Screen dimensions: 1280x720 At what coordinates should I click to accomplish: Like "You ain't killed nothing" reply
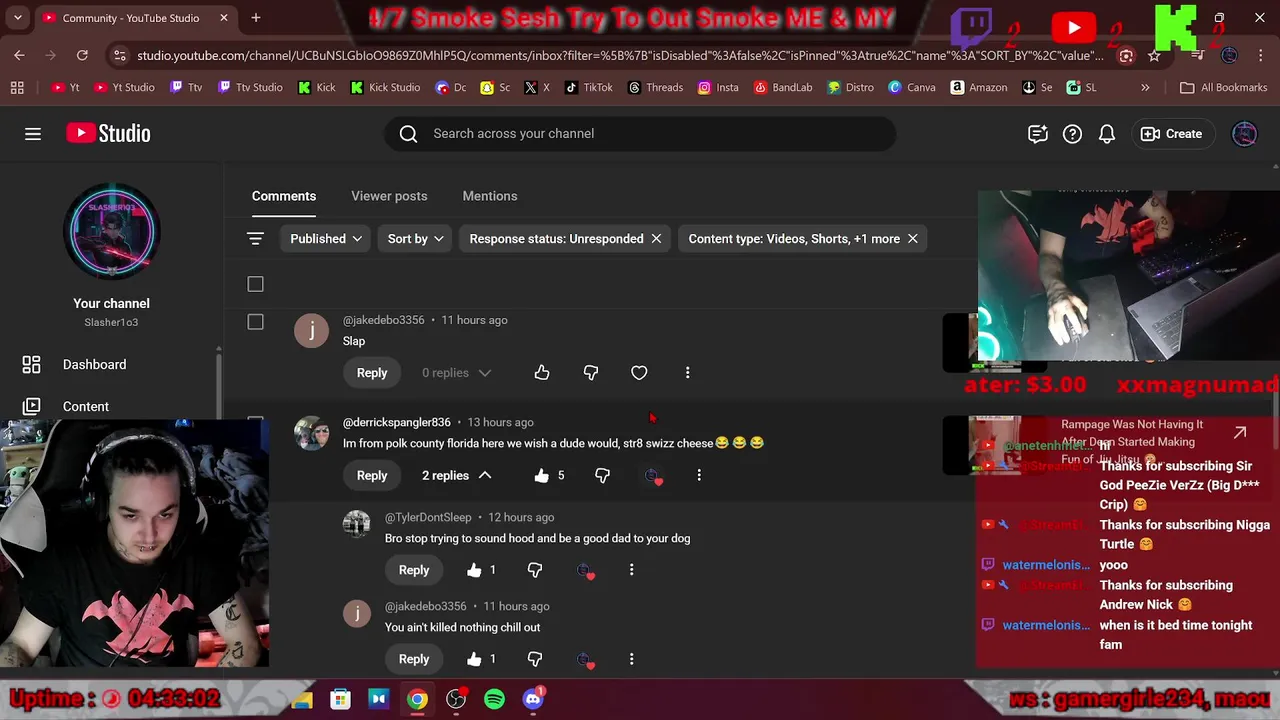click(474, 659)
